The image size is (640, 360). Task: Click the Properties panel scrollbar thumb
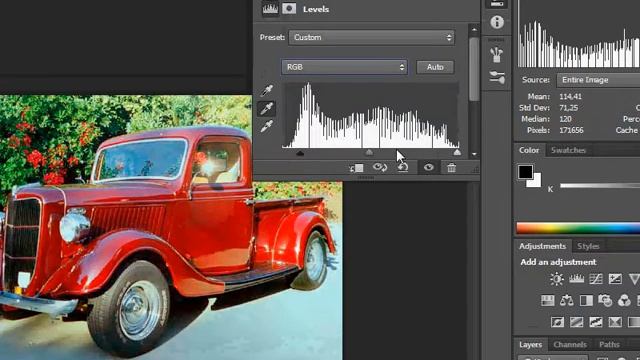tap(474, 69)
